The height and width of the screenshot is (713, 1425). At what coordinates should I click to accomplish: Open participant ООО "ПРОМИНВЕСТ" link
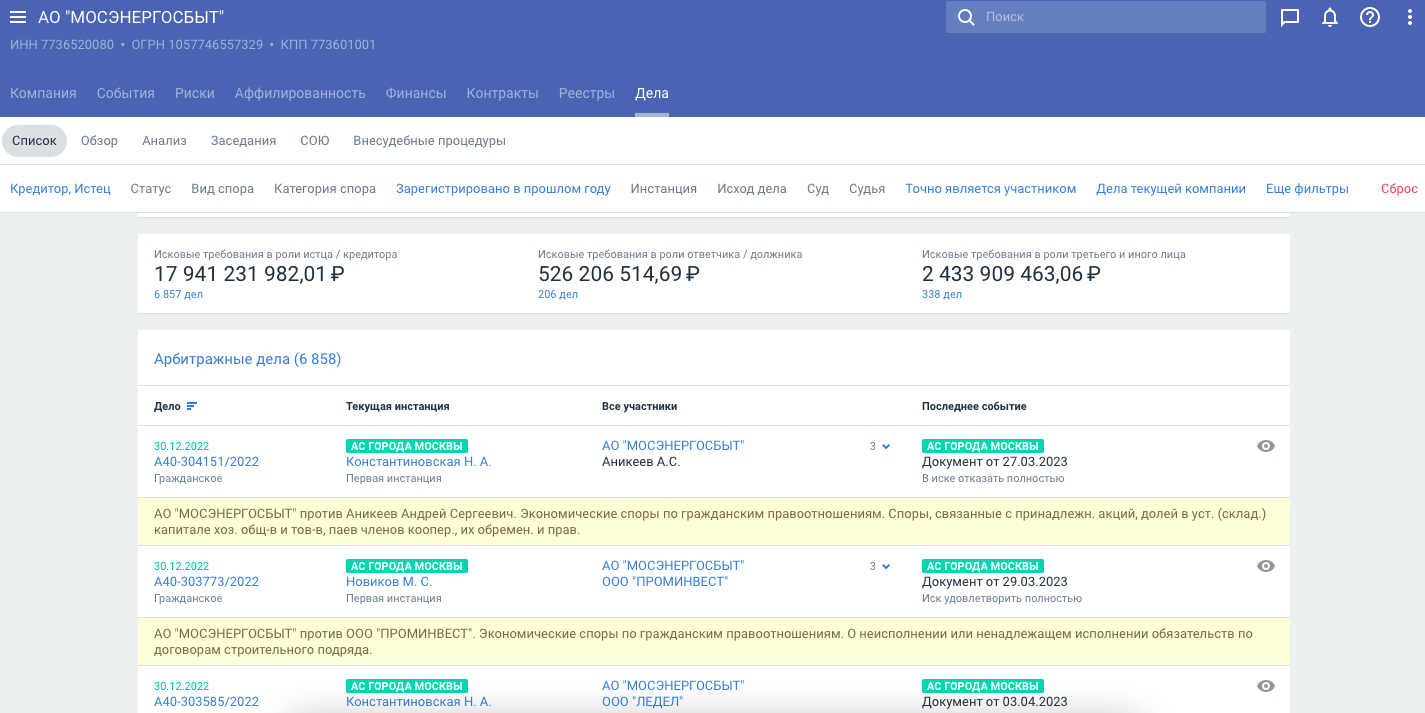pos(665,582)
